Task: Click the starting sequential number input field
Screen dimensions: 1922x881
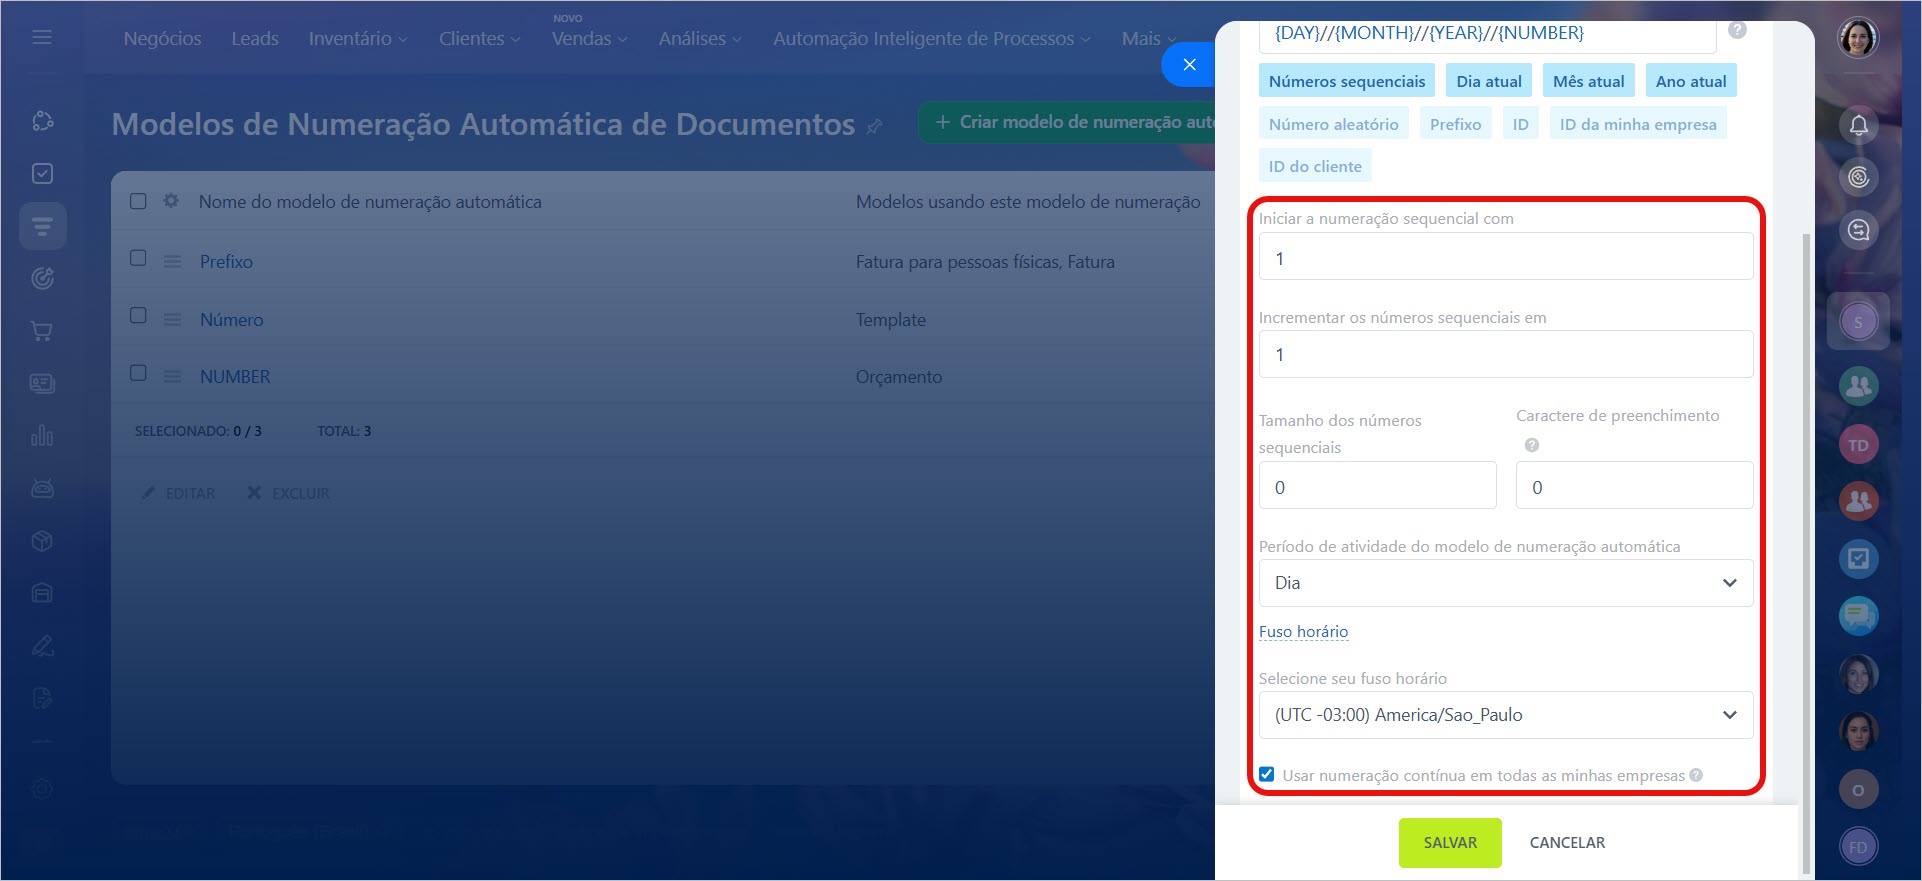Action: tap(1505, 257)
